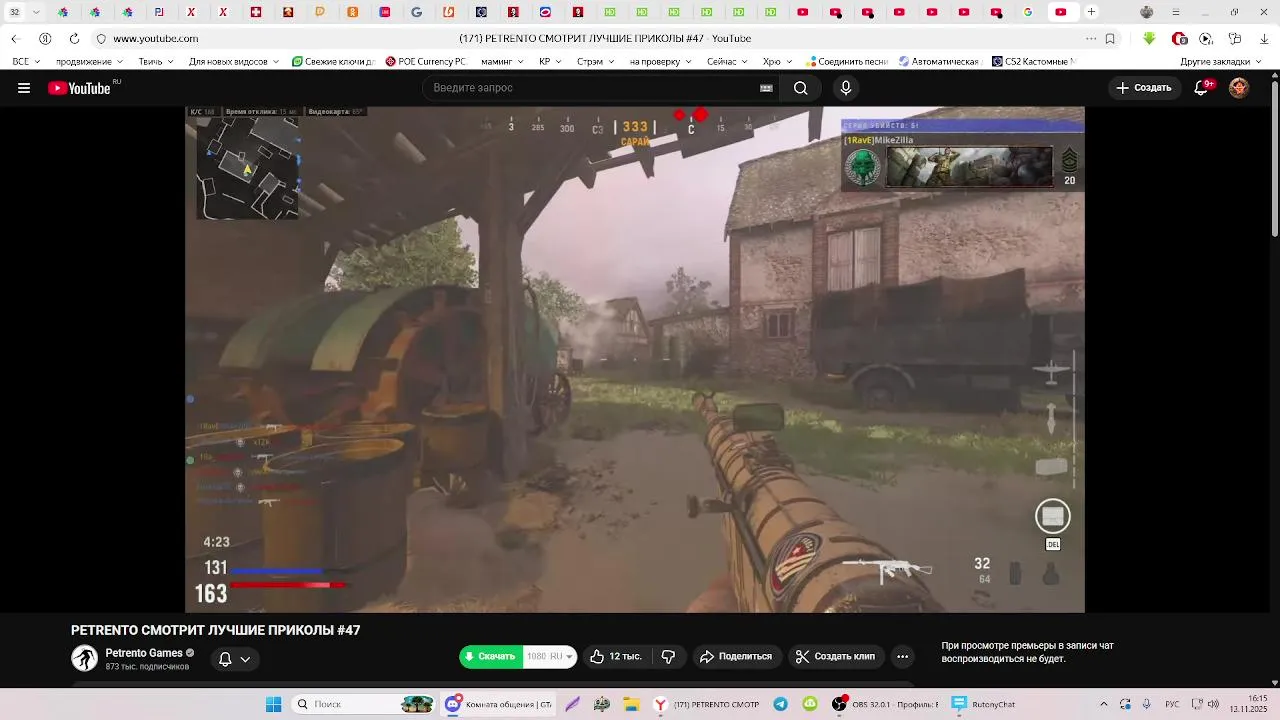
Task: Click the video player to pause
Action: click(634, 360)
